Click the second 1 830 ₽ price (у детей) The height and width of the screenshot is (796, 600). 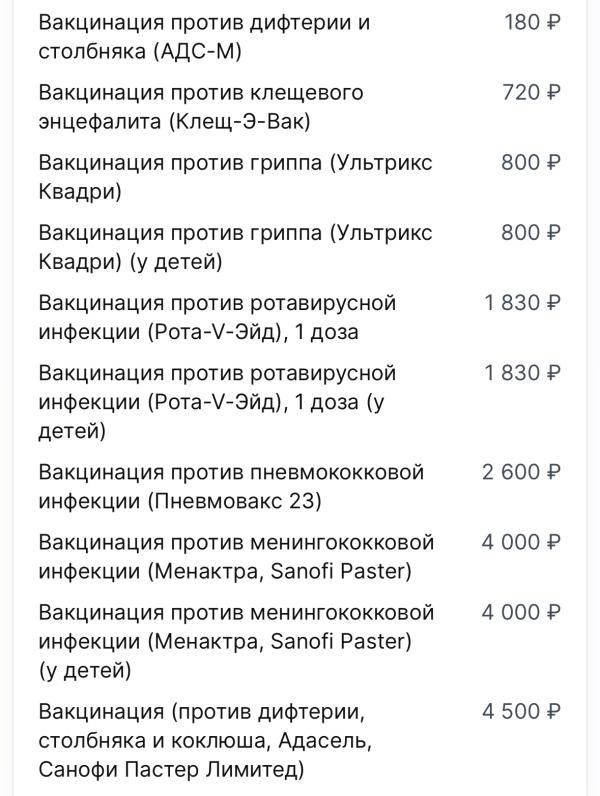(x=523, y=373)
